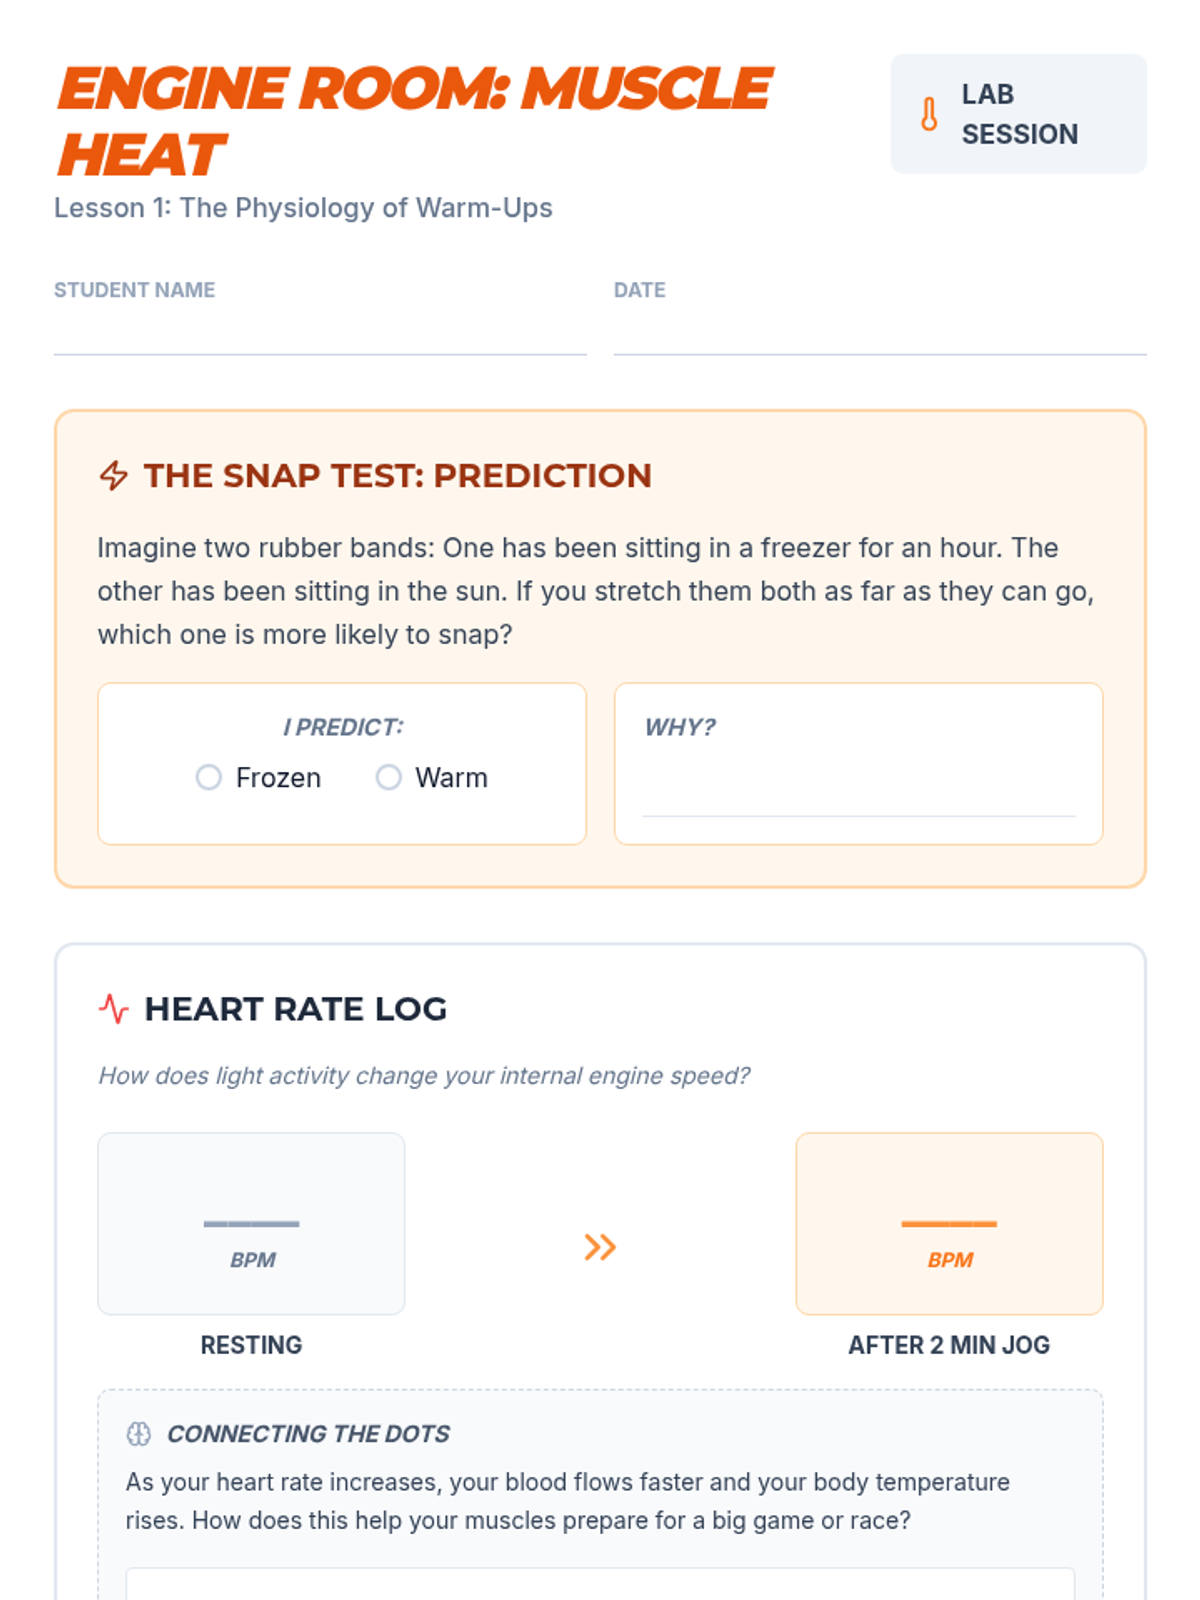Image resolution: width=1200 pixels, height=1600 pixels.
Task: Click the Connecting the Dots answer box
Action: coord(600,1584)
